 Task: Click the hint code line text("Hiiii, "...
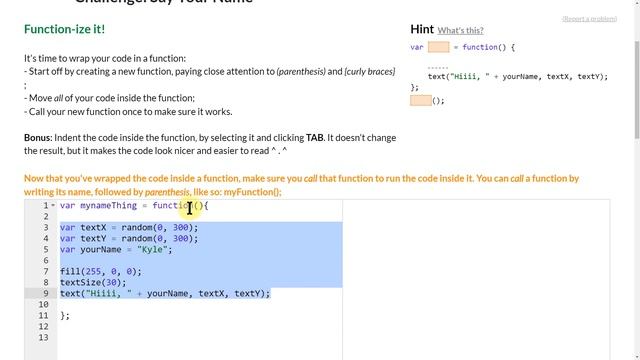(518, 76)
